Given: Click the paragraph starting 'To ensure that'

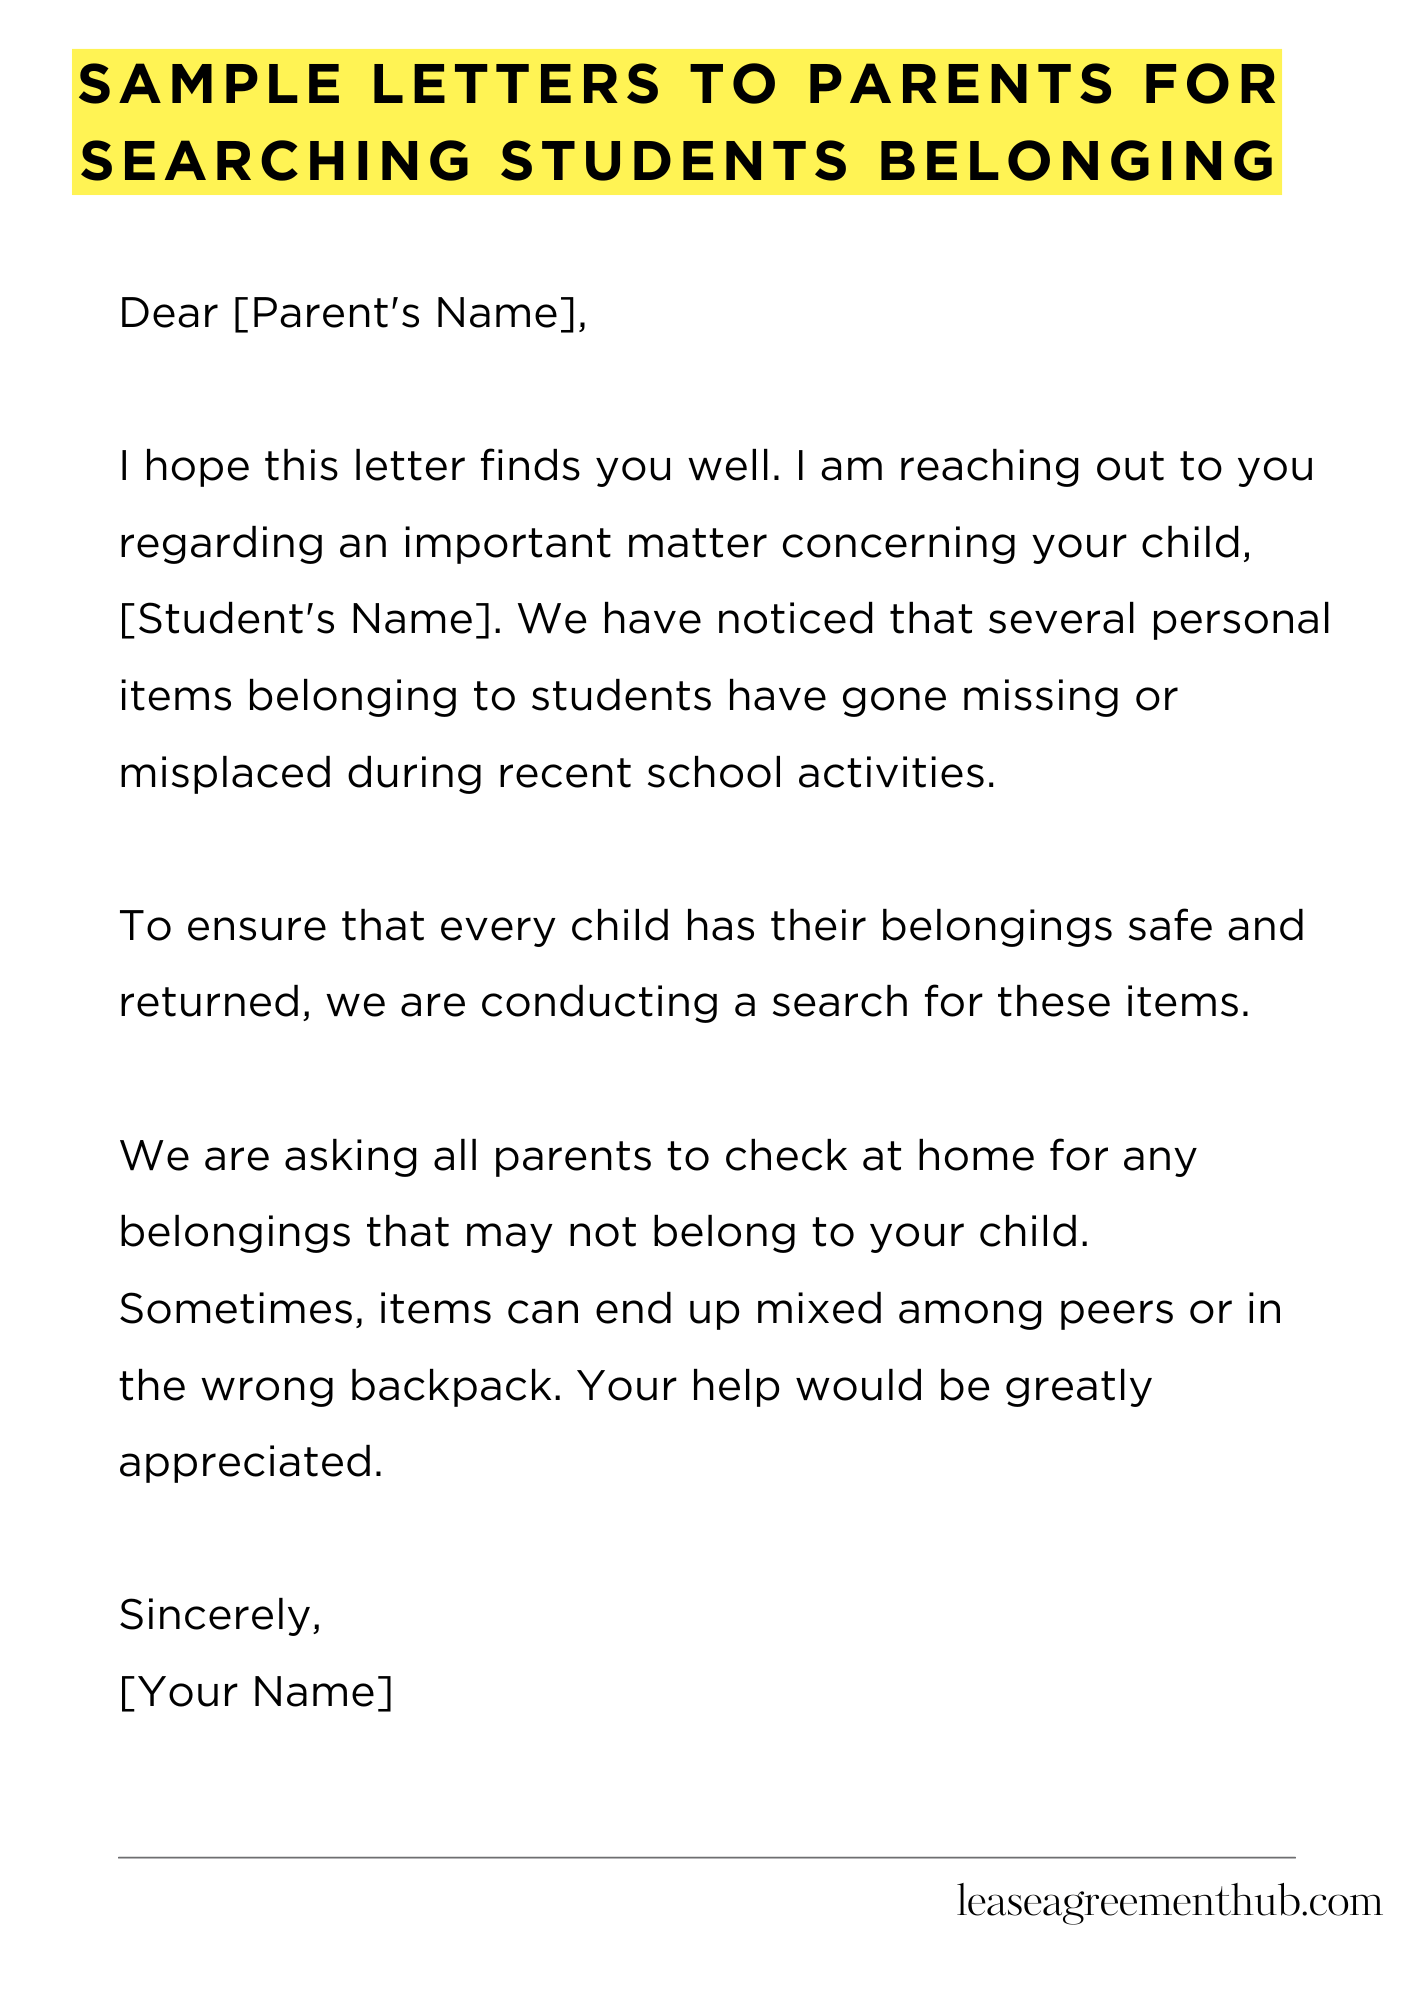Looking at the screenshot, I should click(x=712, y=964).
